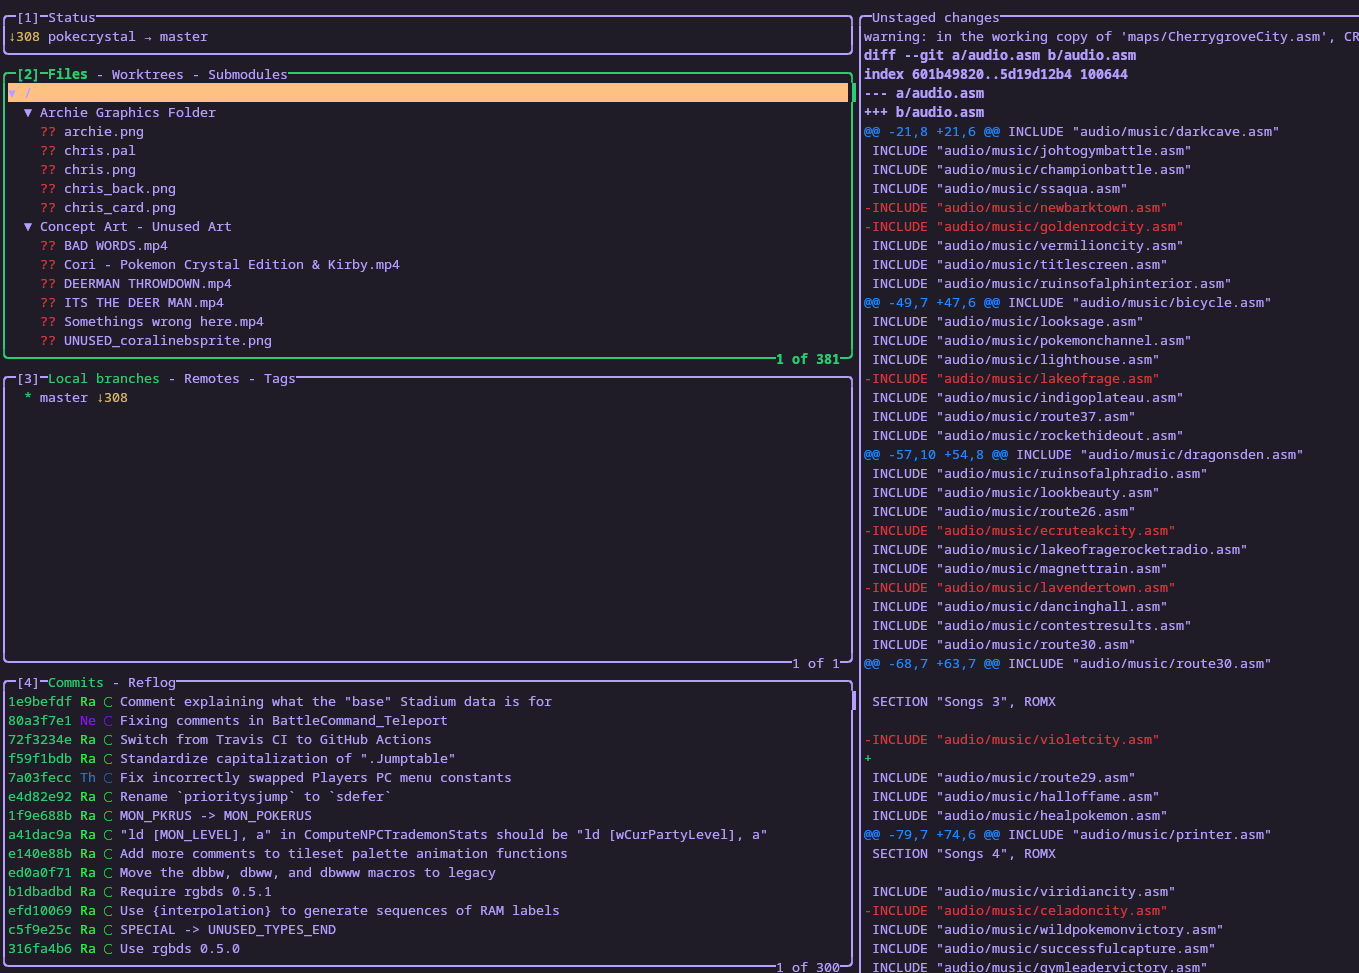Click the ↓308 behind-count in Status panel

coord(24,37)
